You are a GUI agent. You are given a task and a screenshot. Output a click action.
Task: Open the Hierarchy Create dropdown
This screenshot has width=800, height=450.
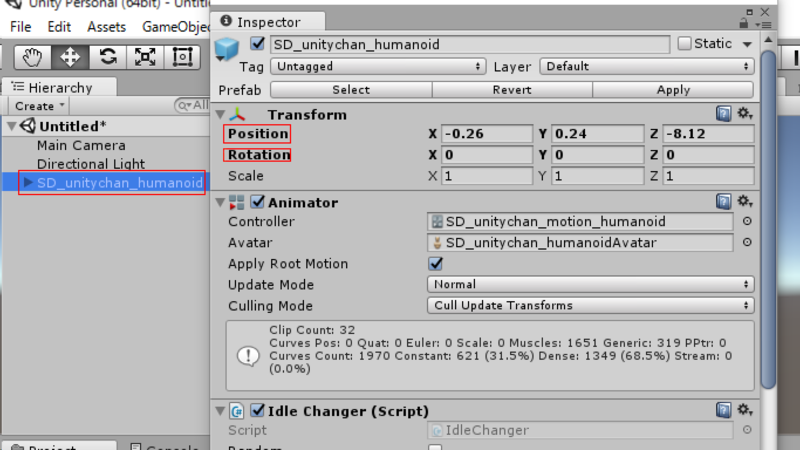tap(39, 106)
